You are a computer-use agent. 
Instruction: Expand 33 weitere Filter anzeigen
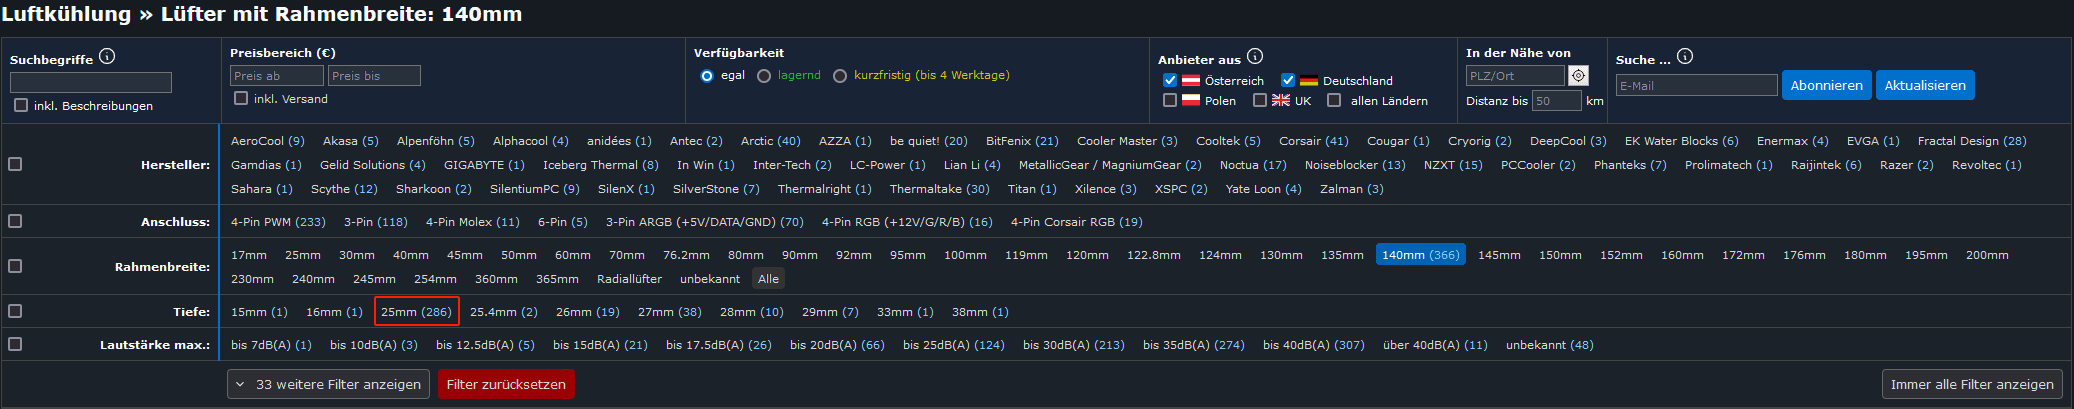tap(329, 384)
